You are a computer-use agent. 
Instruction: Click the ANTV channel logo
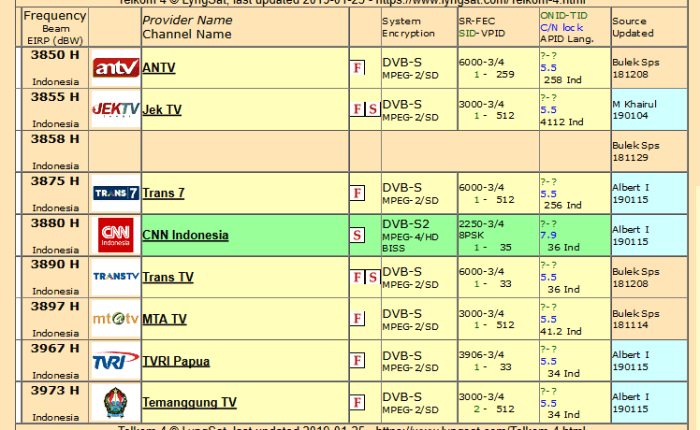click(x=116, y=68)
